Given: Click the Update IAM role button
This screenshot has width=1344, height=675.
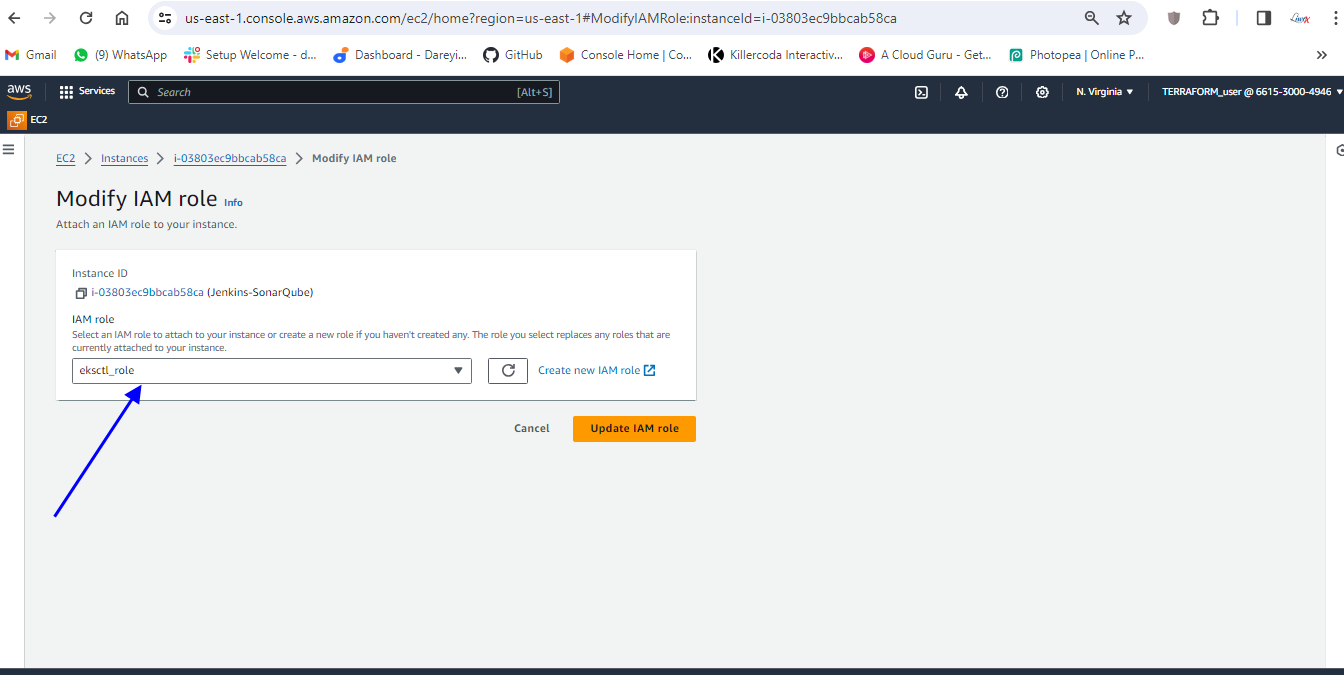Looking at the screenshot, I should click(634, 429).
